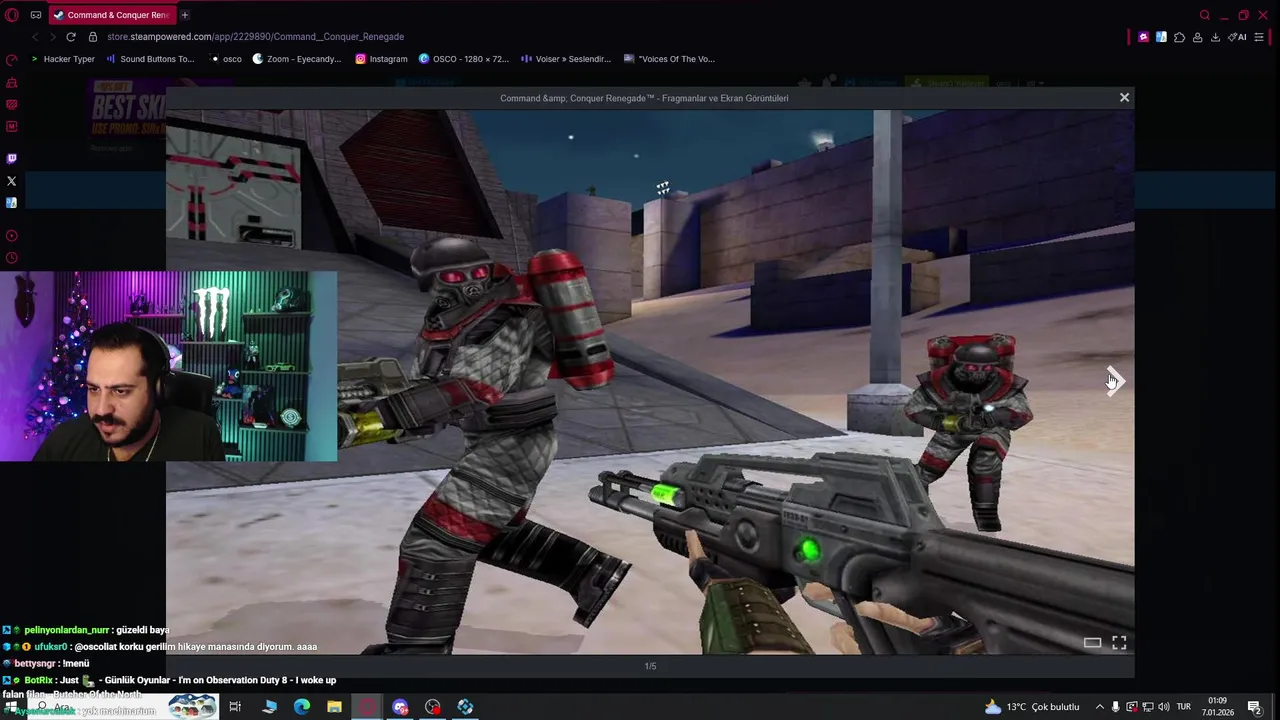This screenshot has height=720, width=1280.
Task: Open the weather widget showing 13°C
Action: (1032, 707)
